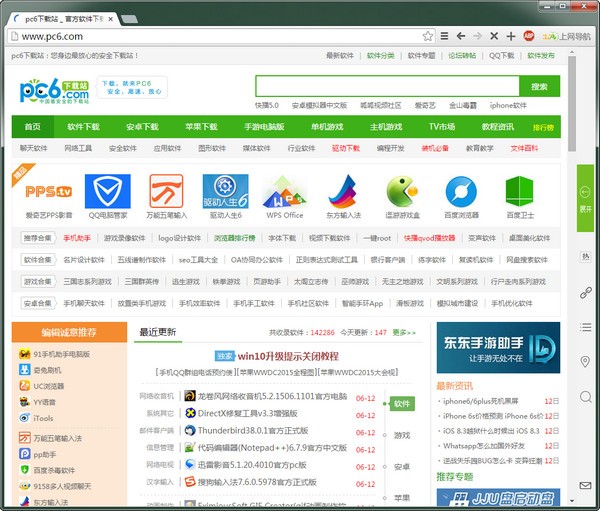Open win10升级提示关闭教程 headline

coord(288,356)
